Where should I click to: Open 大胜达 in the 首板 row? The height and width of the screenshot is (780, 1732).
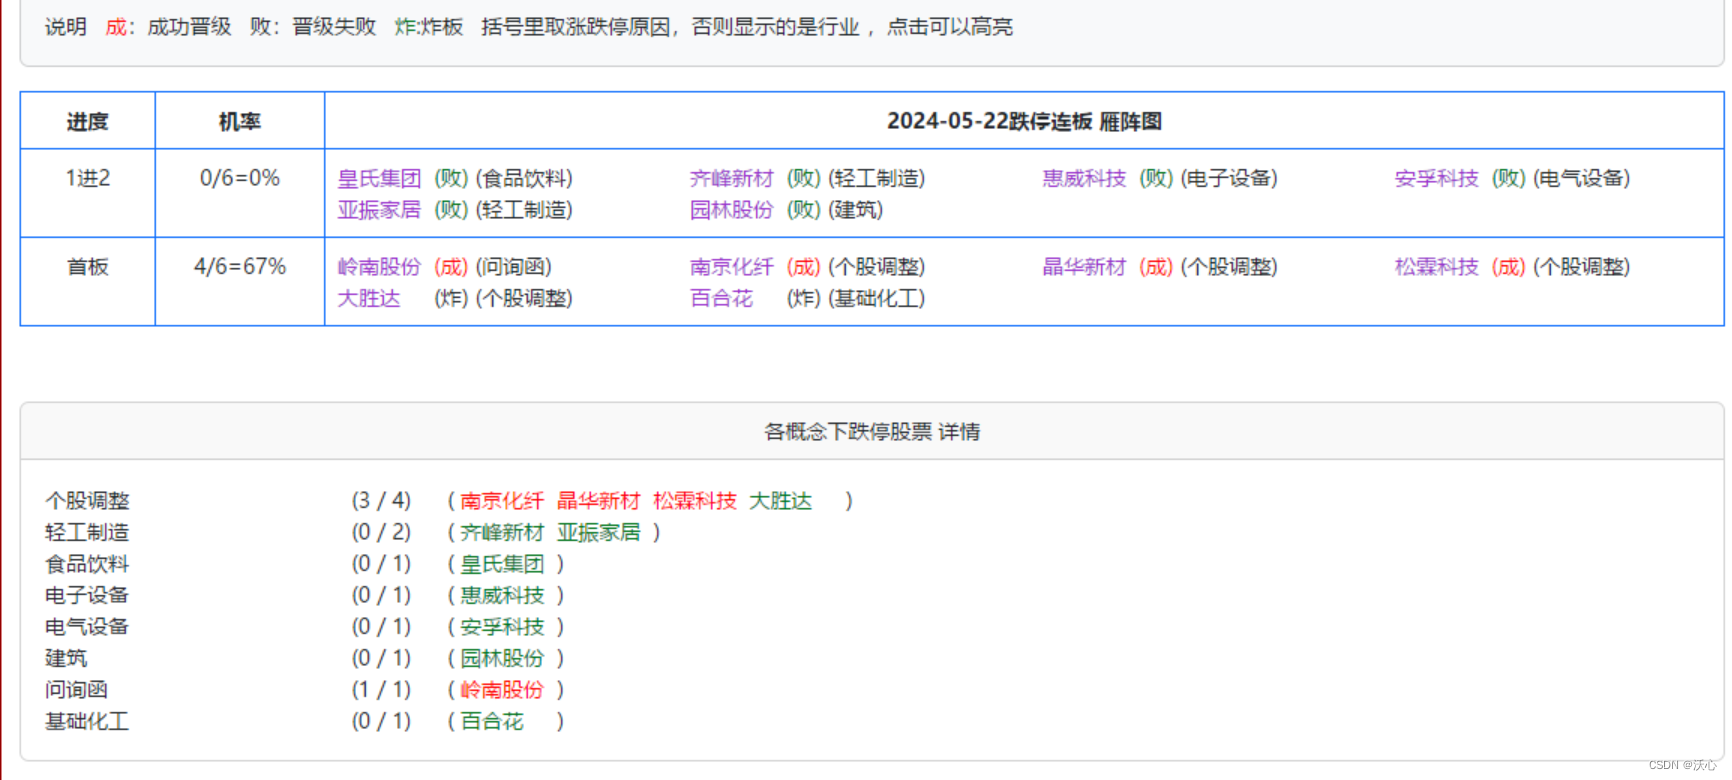369,299
